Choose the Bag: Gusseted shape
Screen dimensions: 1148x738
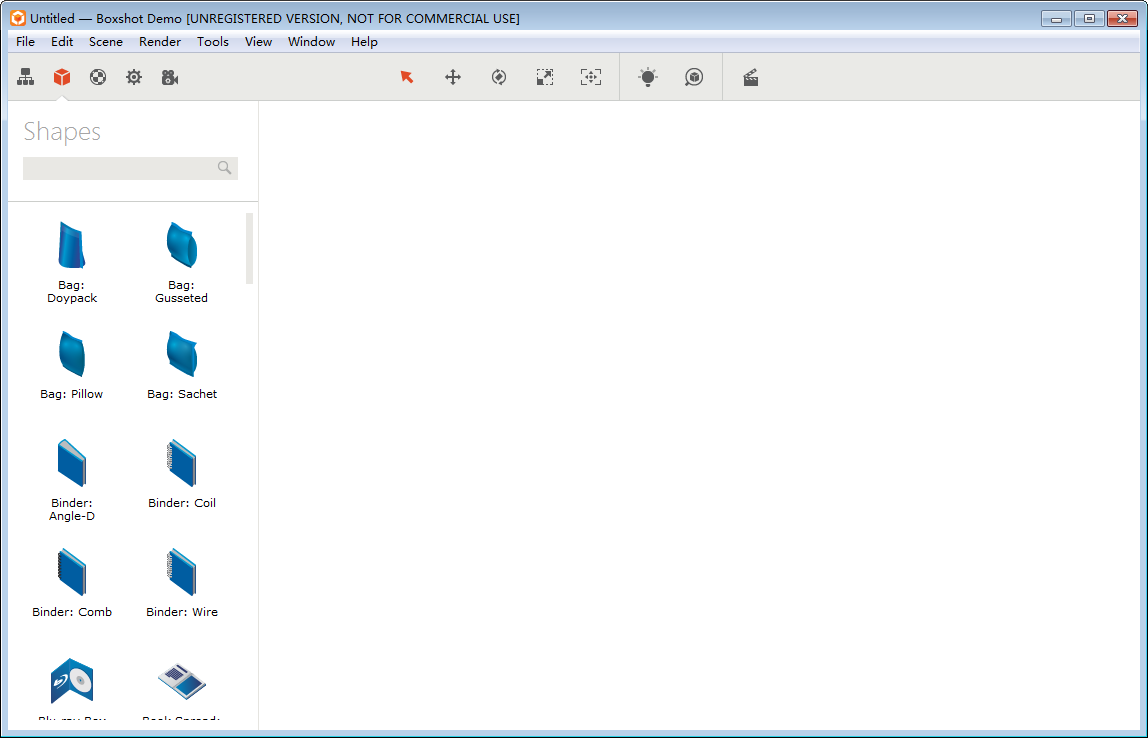[182, 262]
